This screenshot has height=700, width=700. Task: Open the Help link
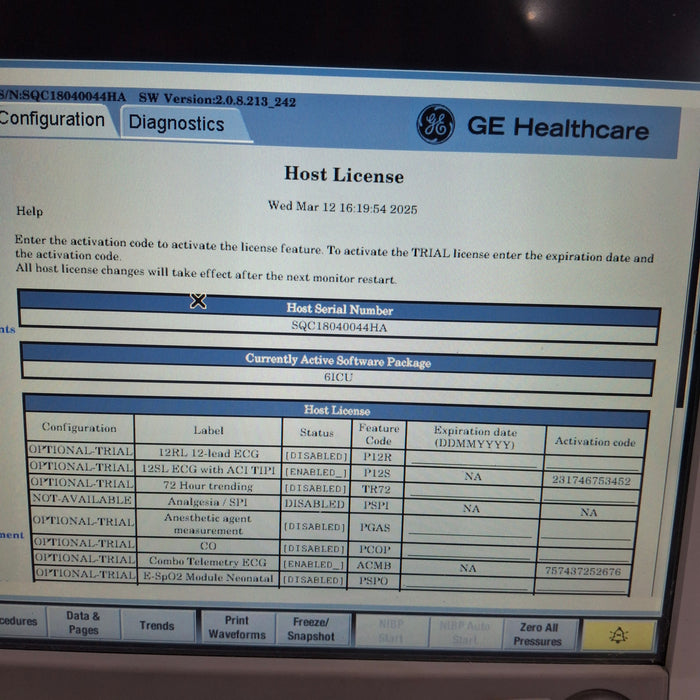coord(29,211)
